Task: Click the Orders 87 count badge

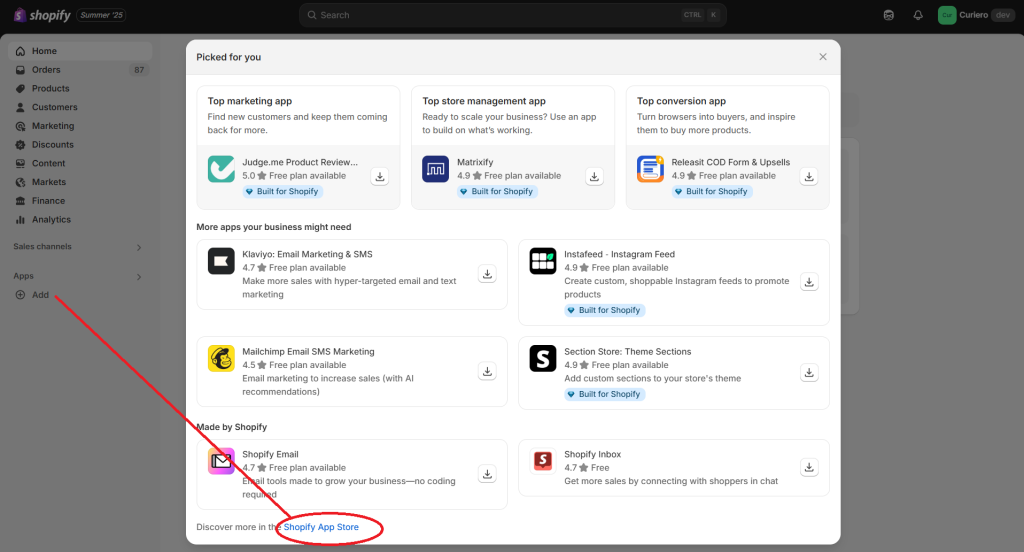Action: tap(139, 70)
